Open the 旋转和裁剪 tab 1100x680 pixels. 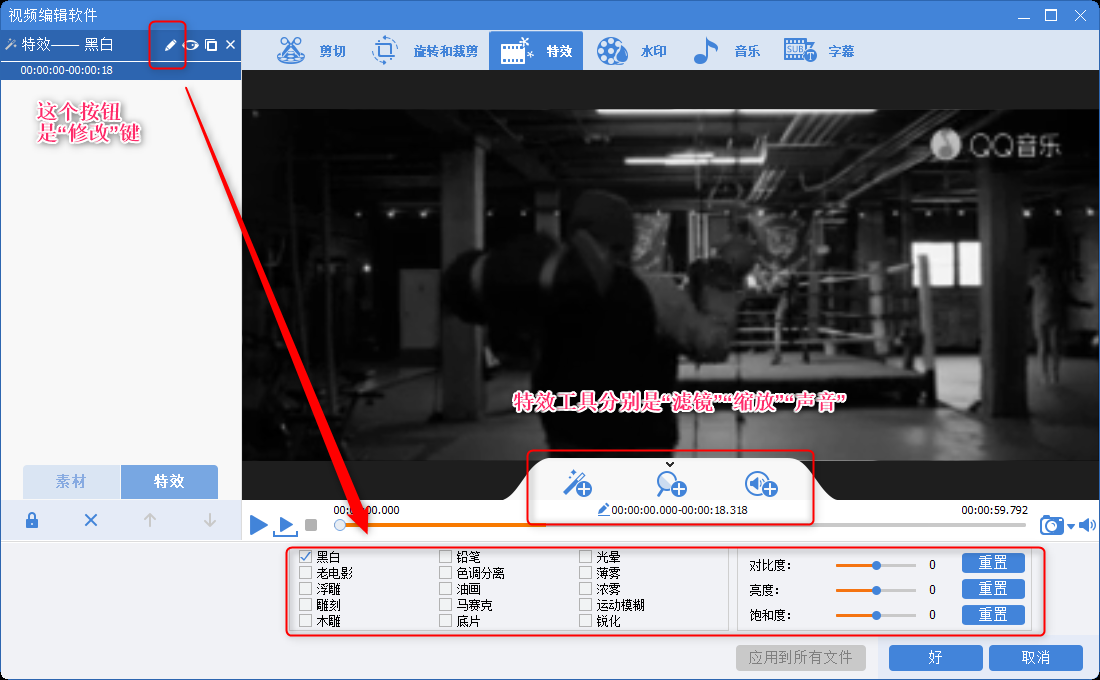click(424, 51)
